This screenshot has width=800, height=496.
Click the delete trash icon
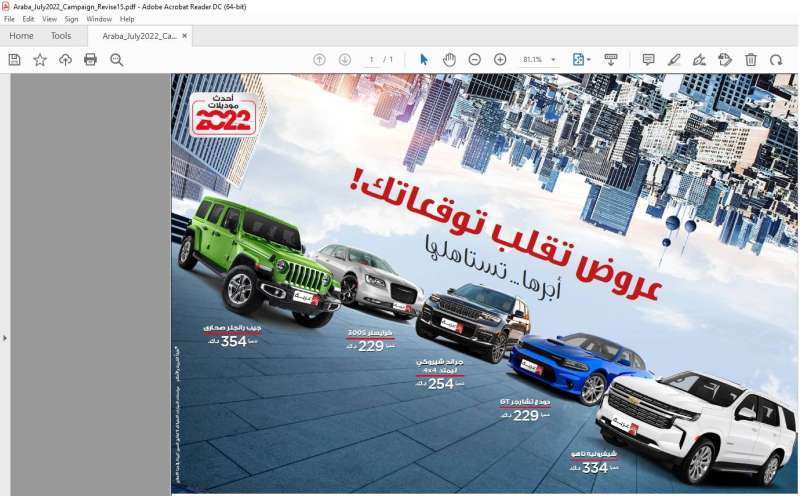[x=751, y=60]
